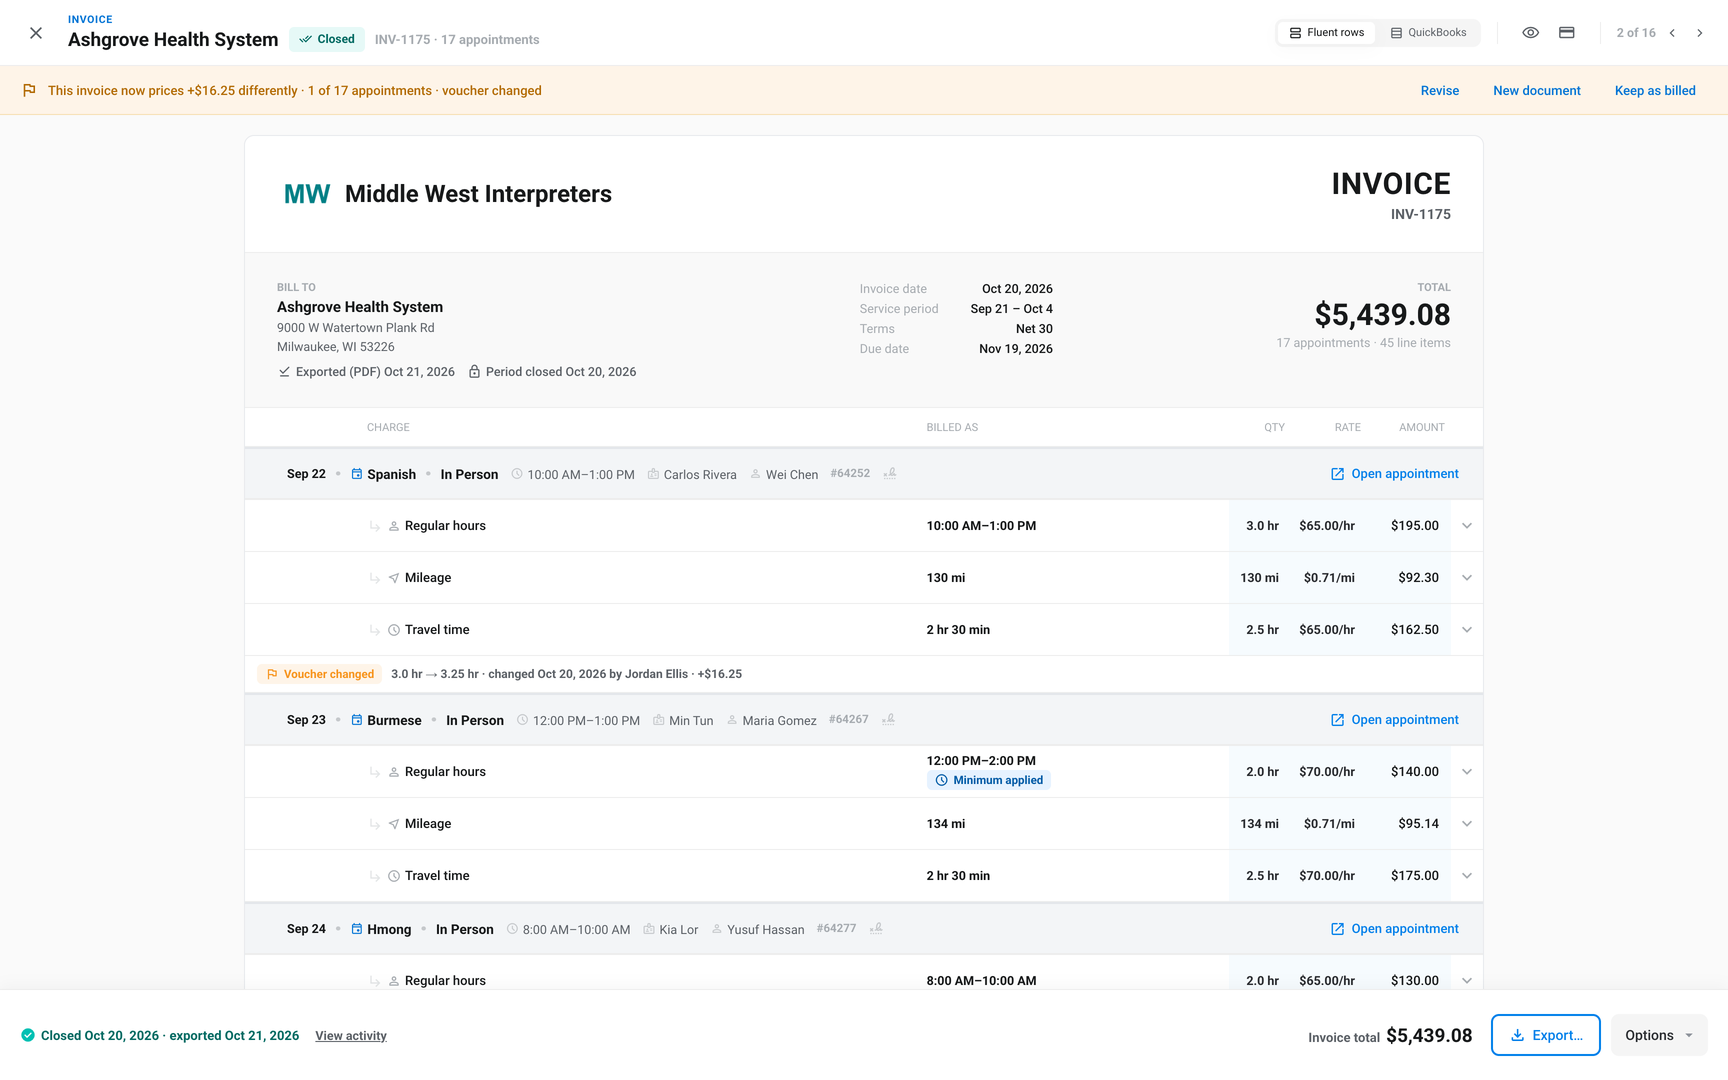Click mileage arrow icon in 130 mi row
The height and width of the screenshot is (1080, 1728).
[x=394, y=578]
